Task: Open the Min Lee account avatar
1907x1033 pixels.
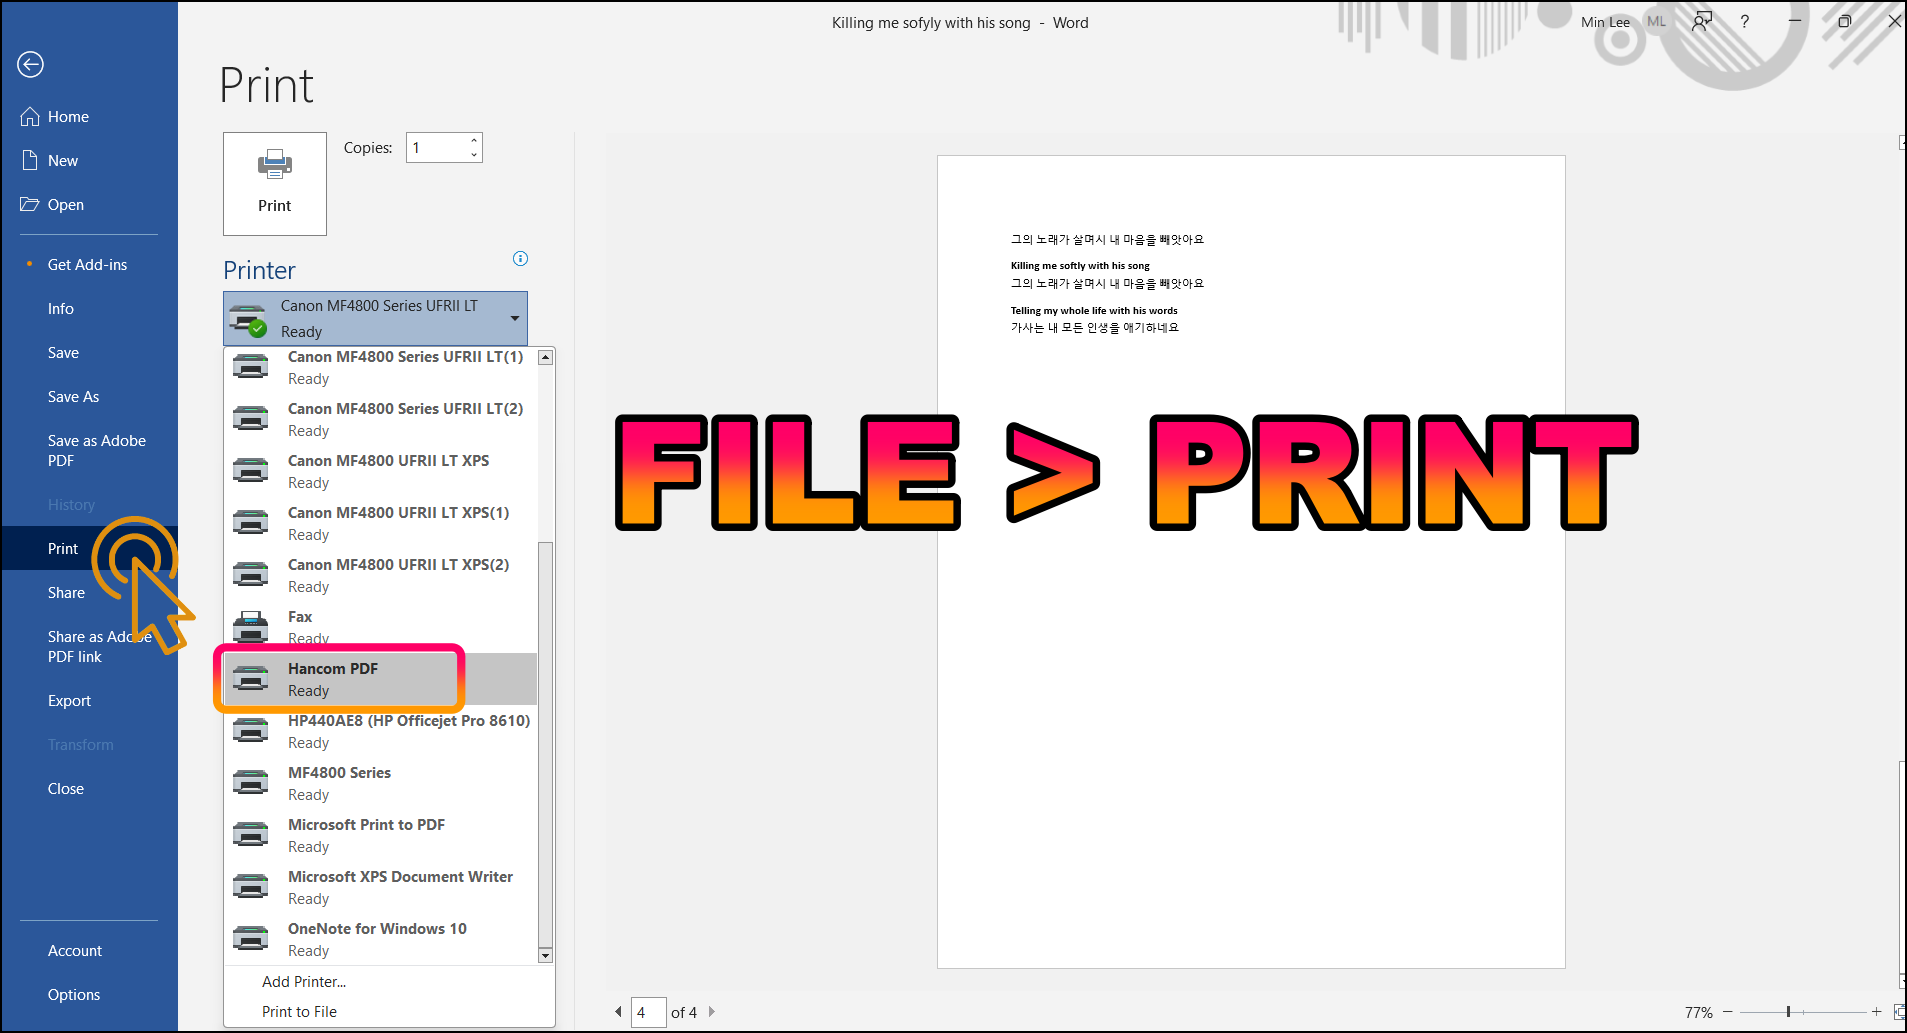Action: [1657, 22]
